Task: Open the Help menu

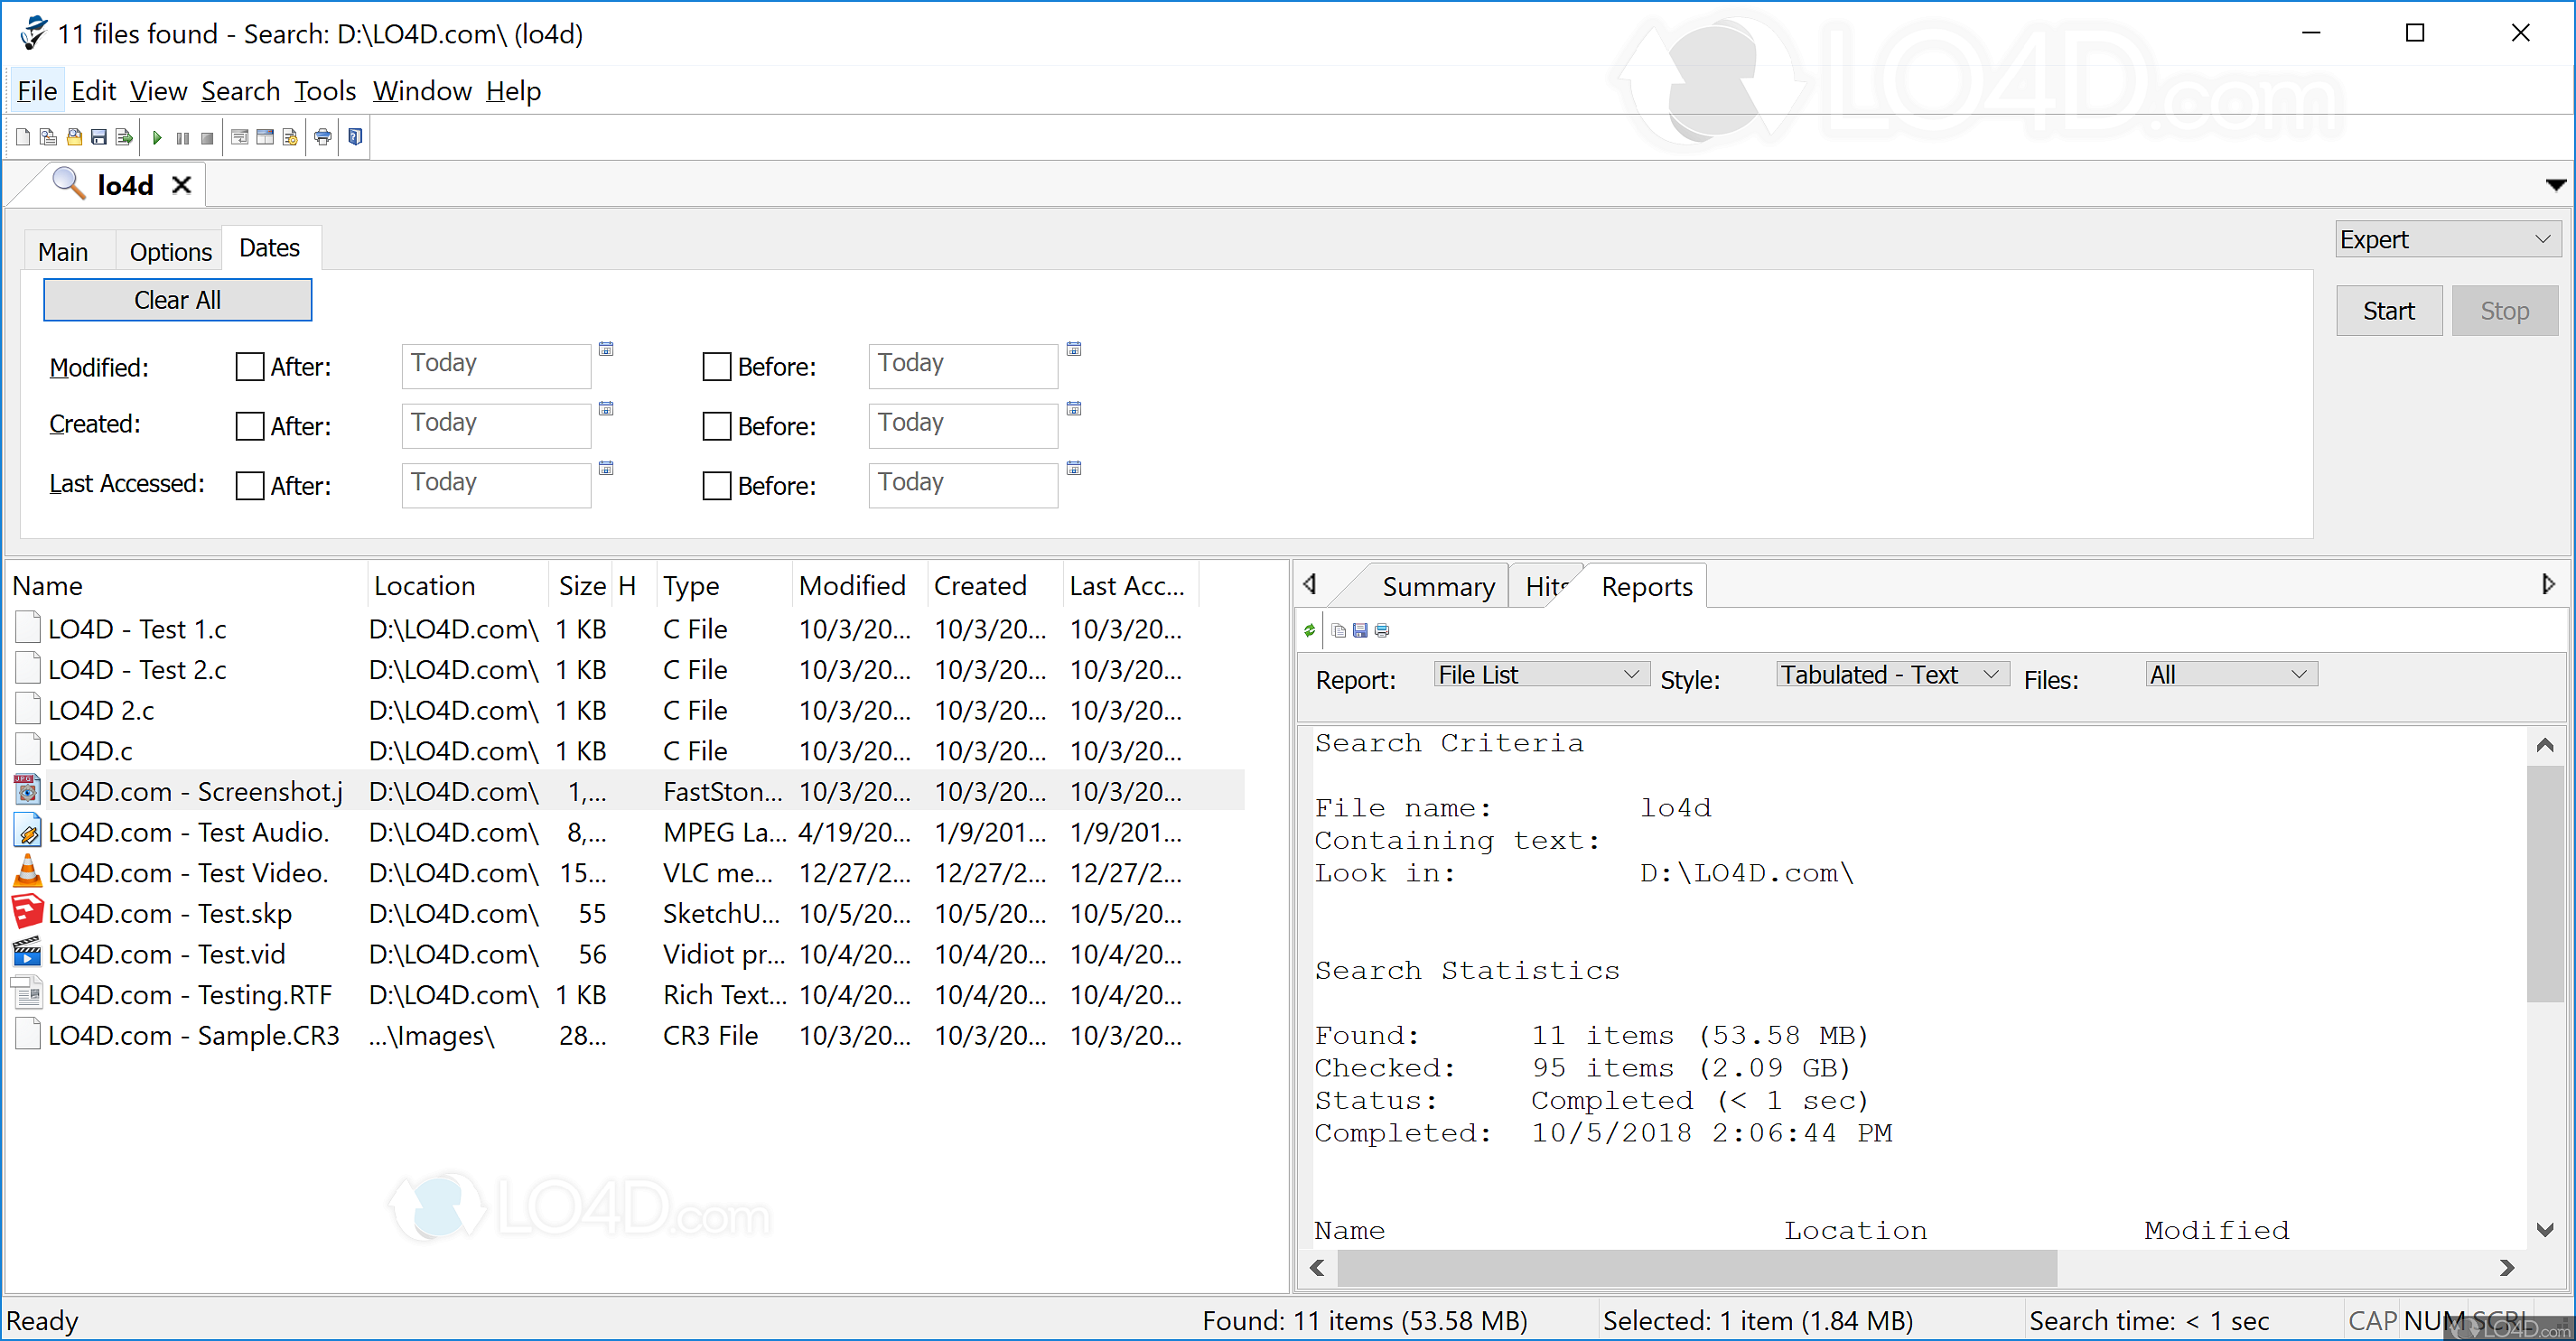Action: click(x=513, y=91)
